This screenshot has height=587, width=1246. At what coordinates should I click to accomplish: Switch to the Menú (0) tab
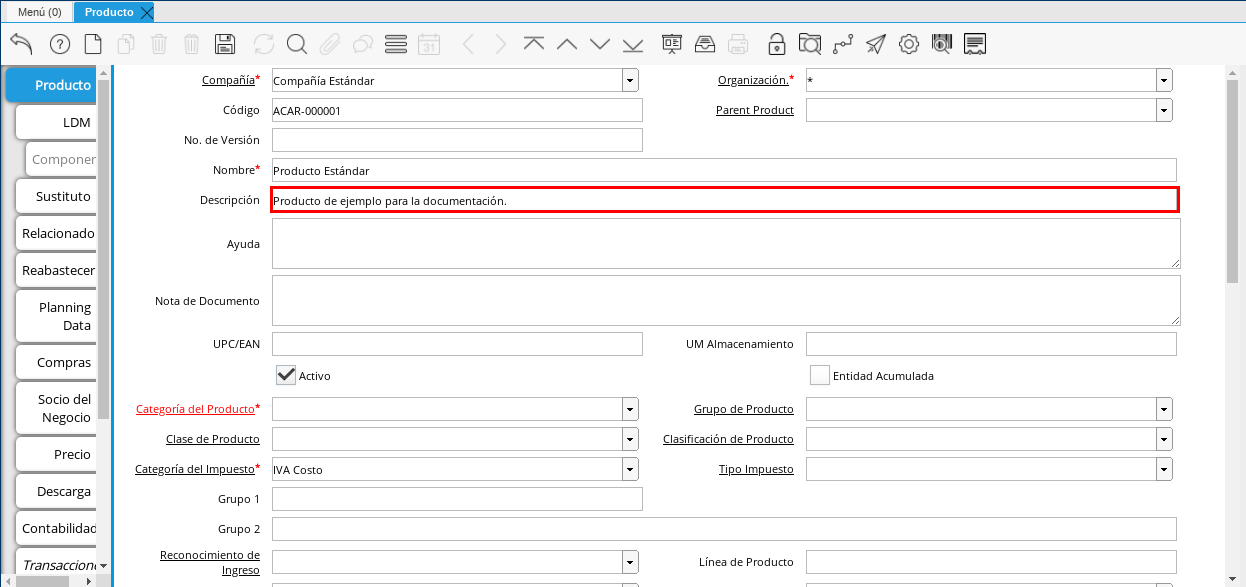(40, 12)
